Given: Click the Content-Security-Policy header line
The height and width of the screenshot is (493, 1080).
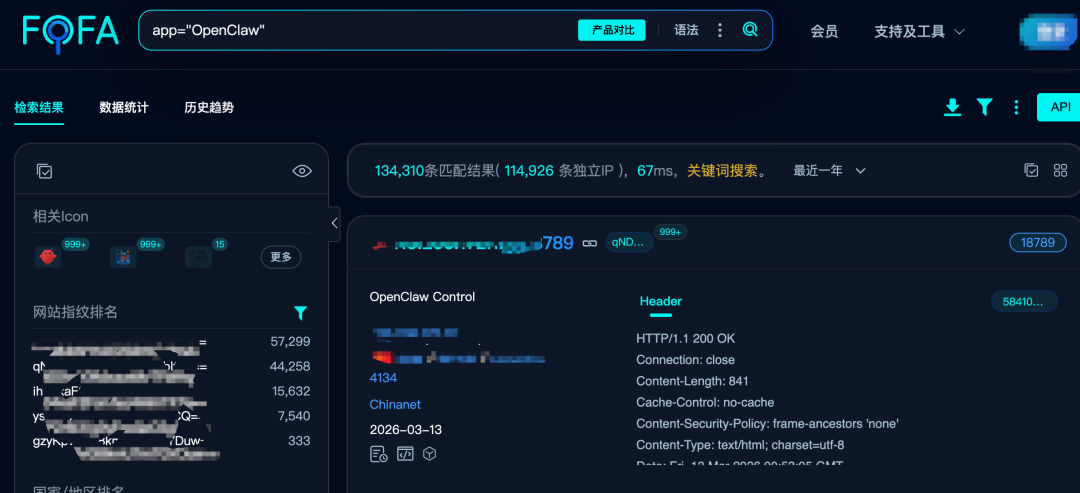Looking at the screenshot, I should (767, 423).
